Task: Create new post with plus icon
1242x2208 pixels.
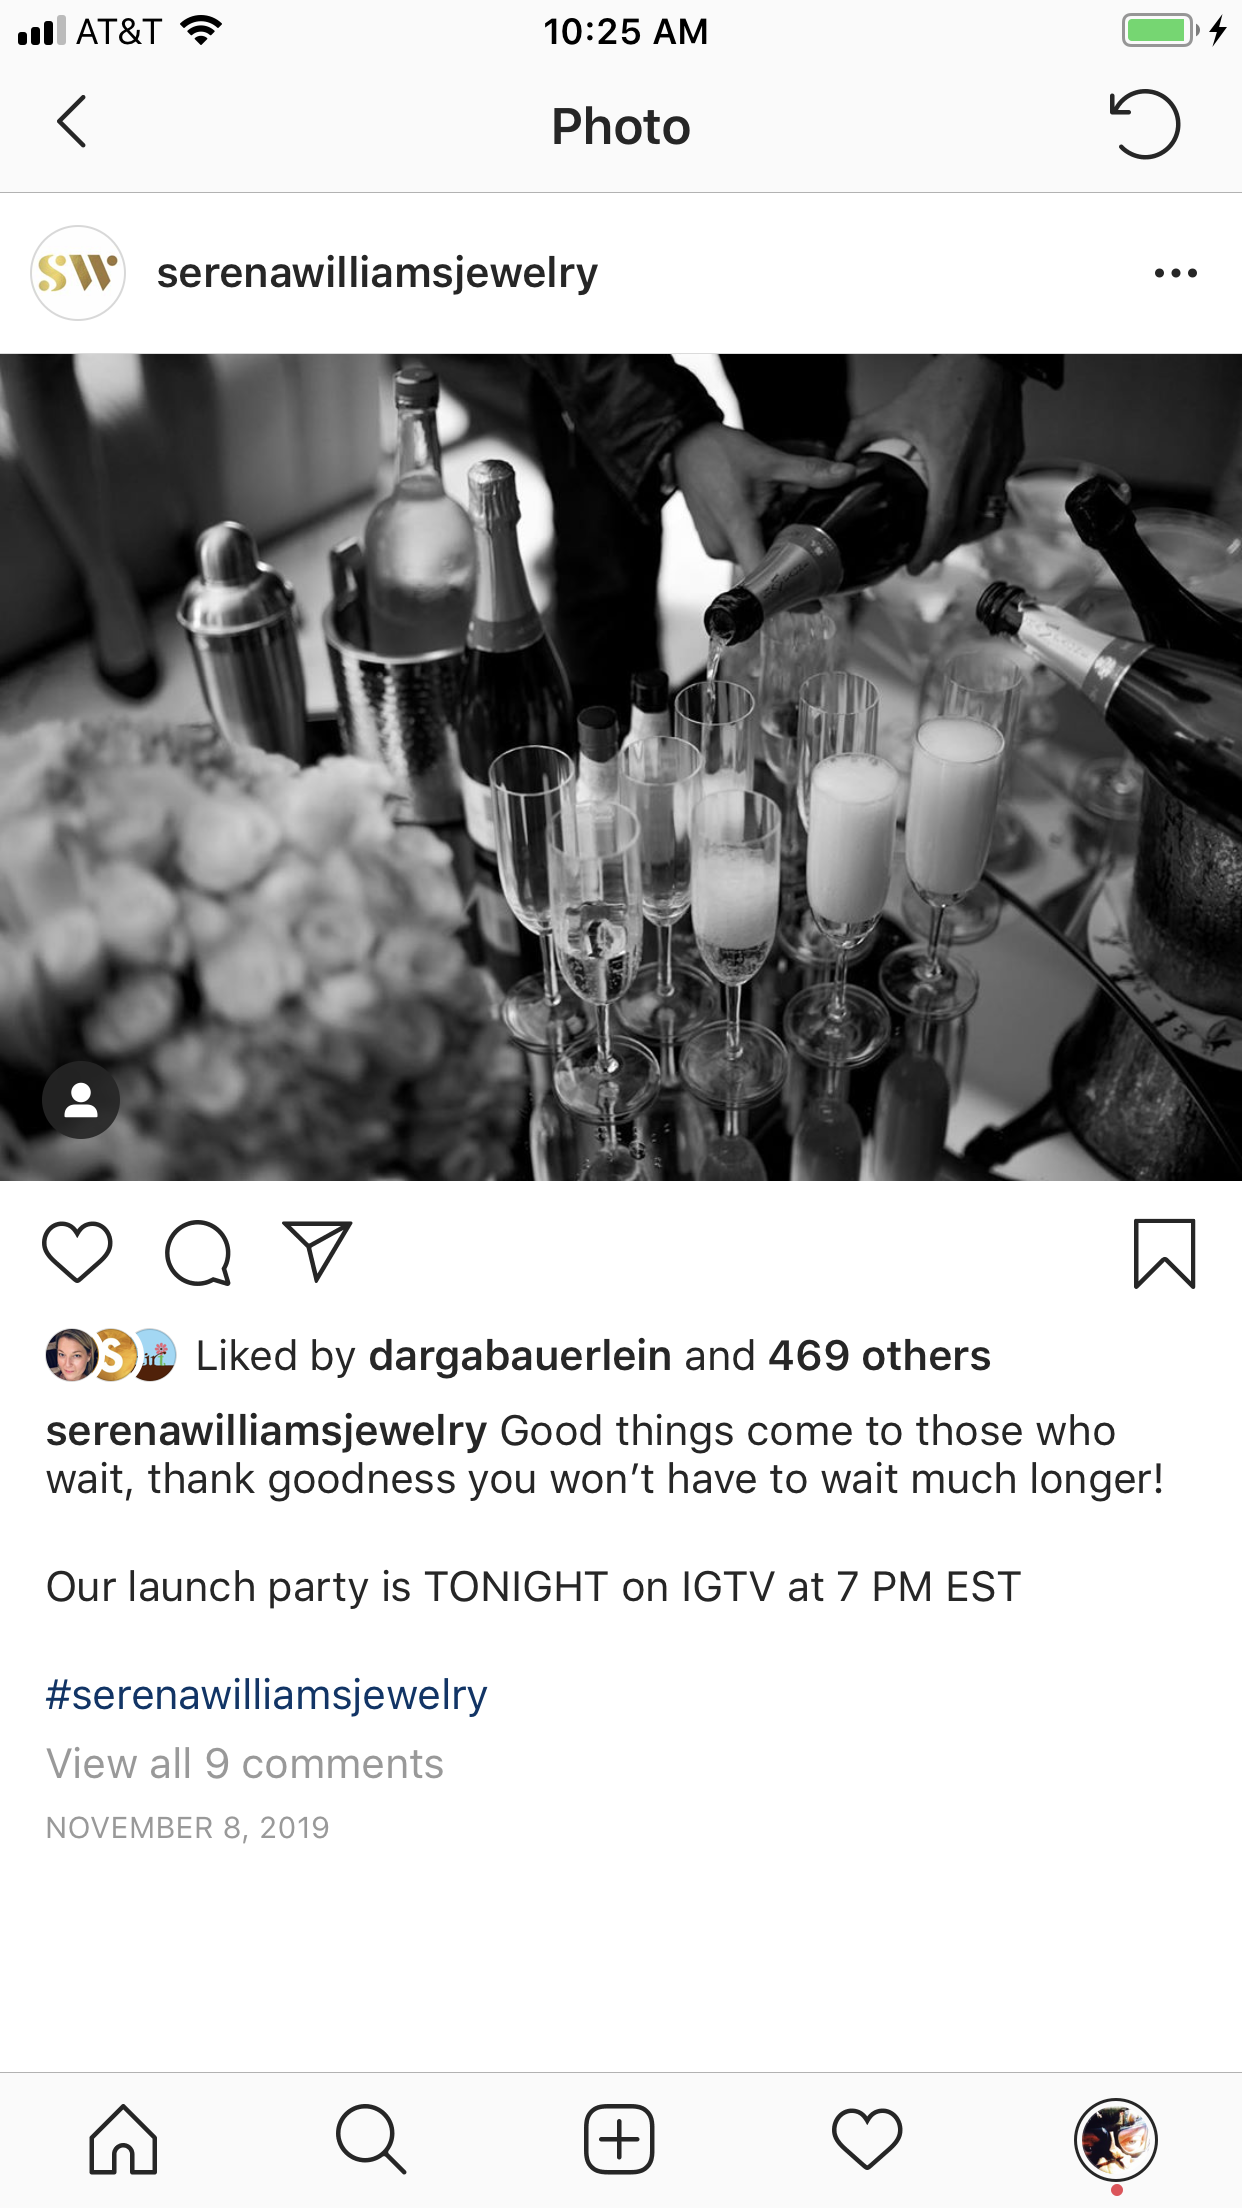Action: (x=619, y=2139)
